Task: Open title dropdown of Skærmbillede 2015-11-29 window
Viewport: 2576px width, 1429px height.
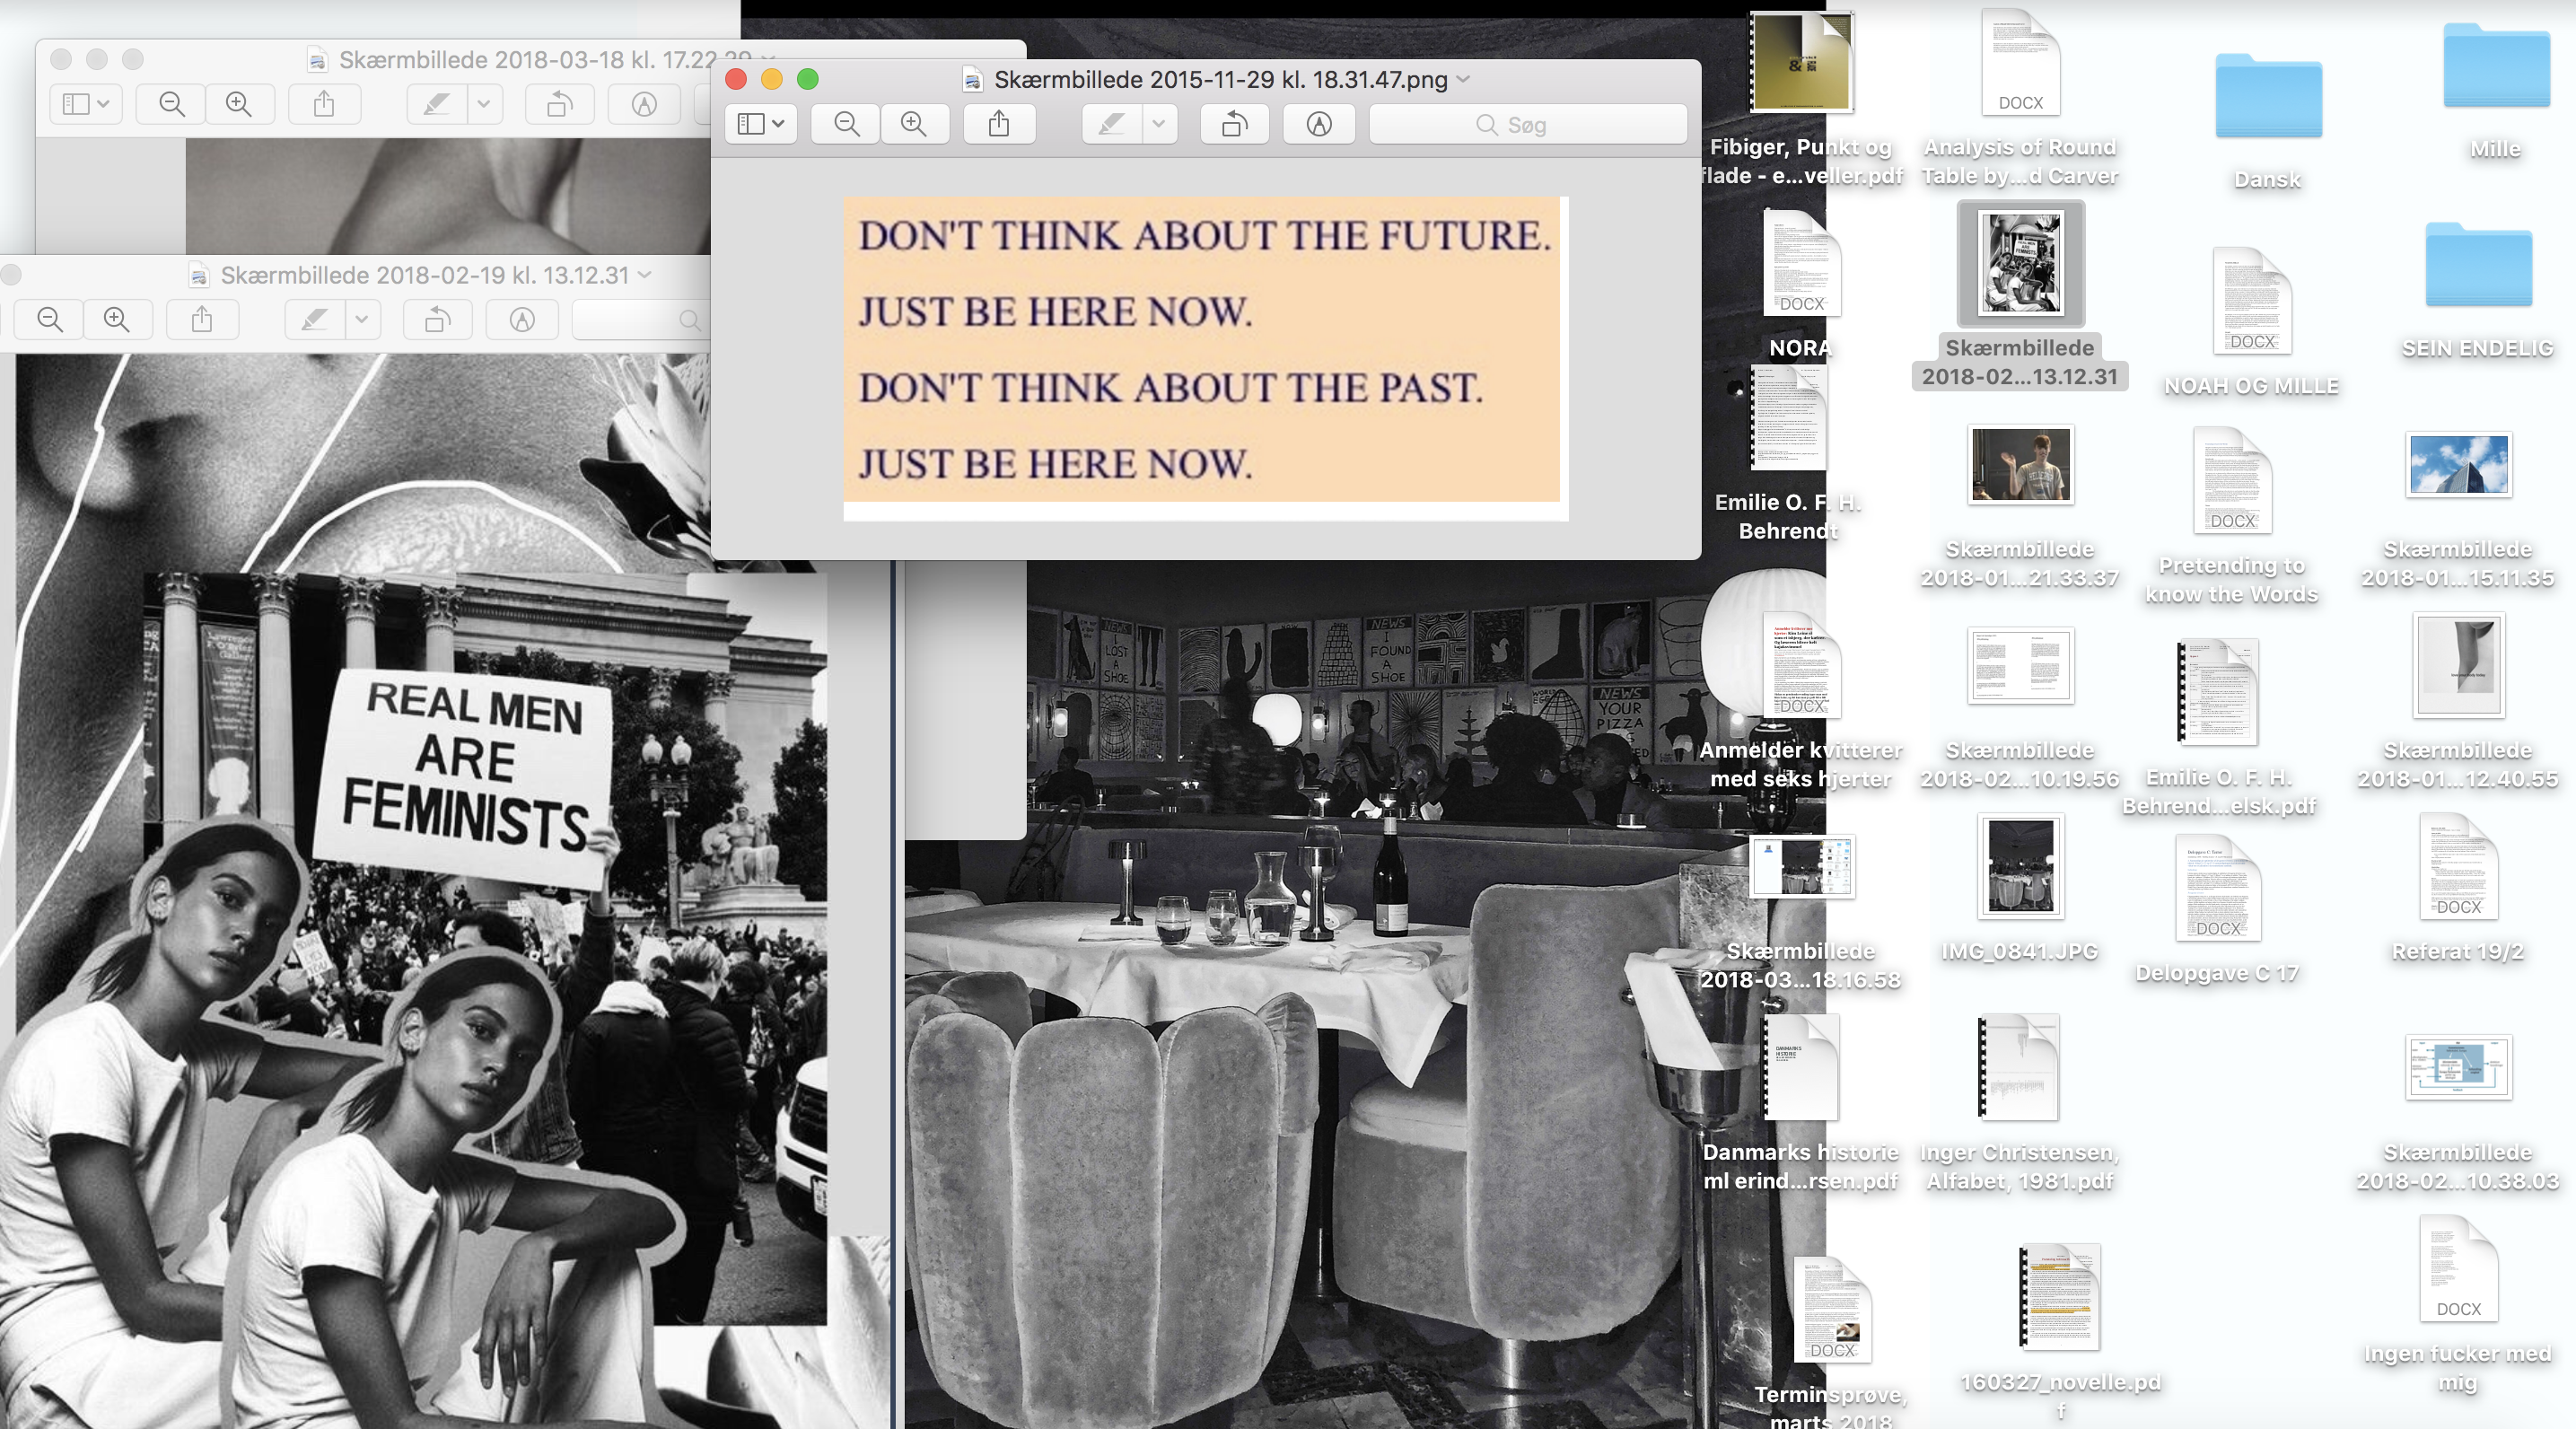Action: 1464,79
